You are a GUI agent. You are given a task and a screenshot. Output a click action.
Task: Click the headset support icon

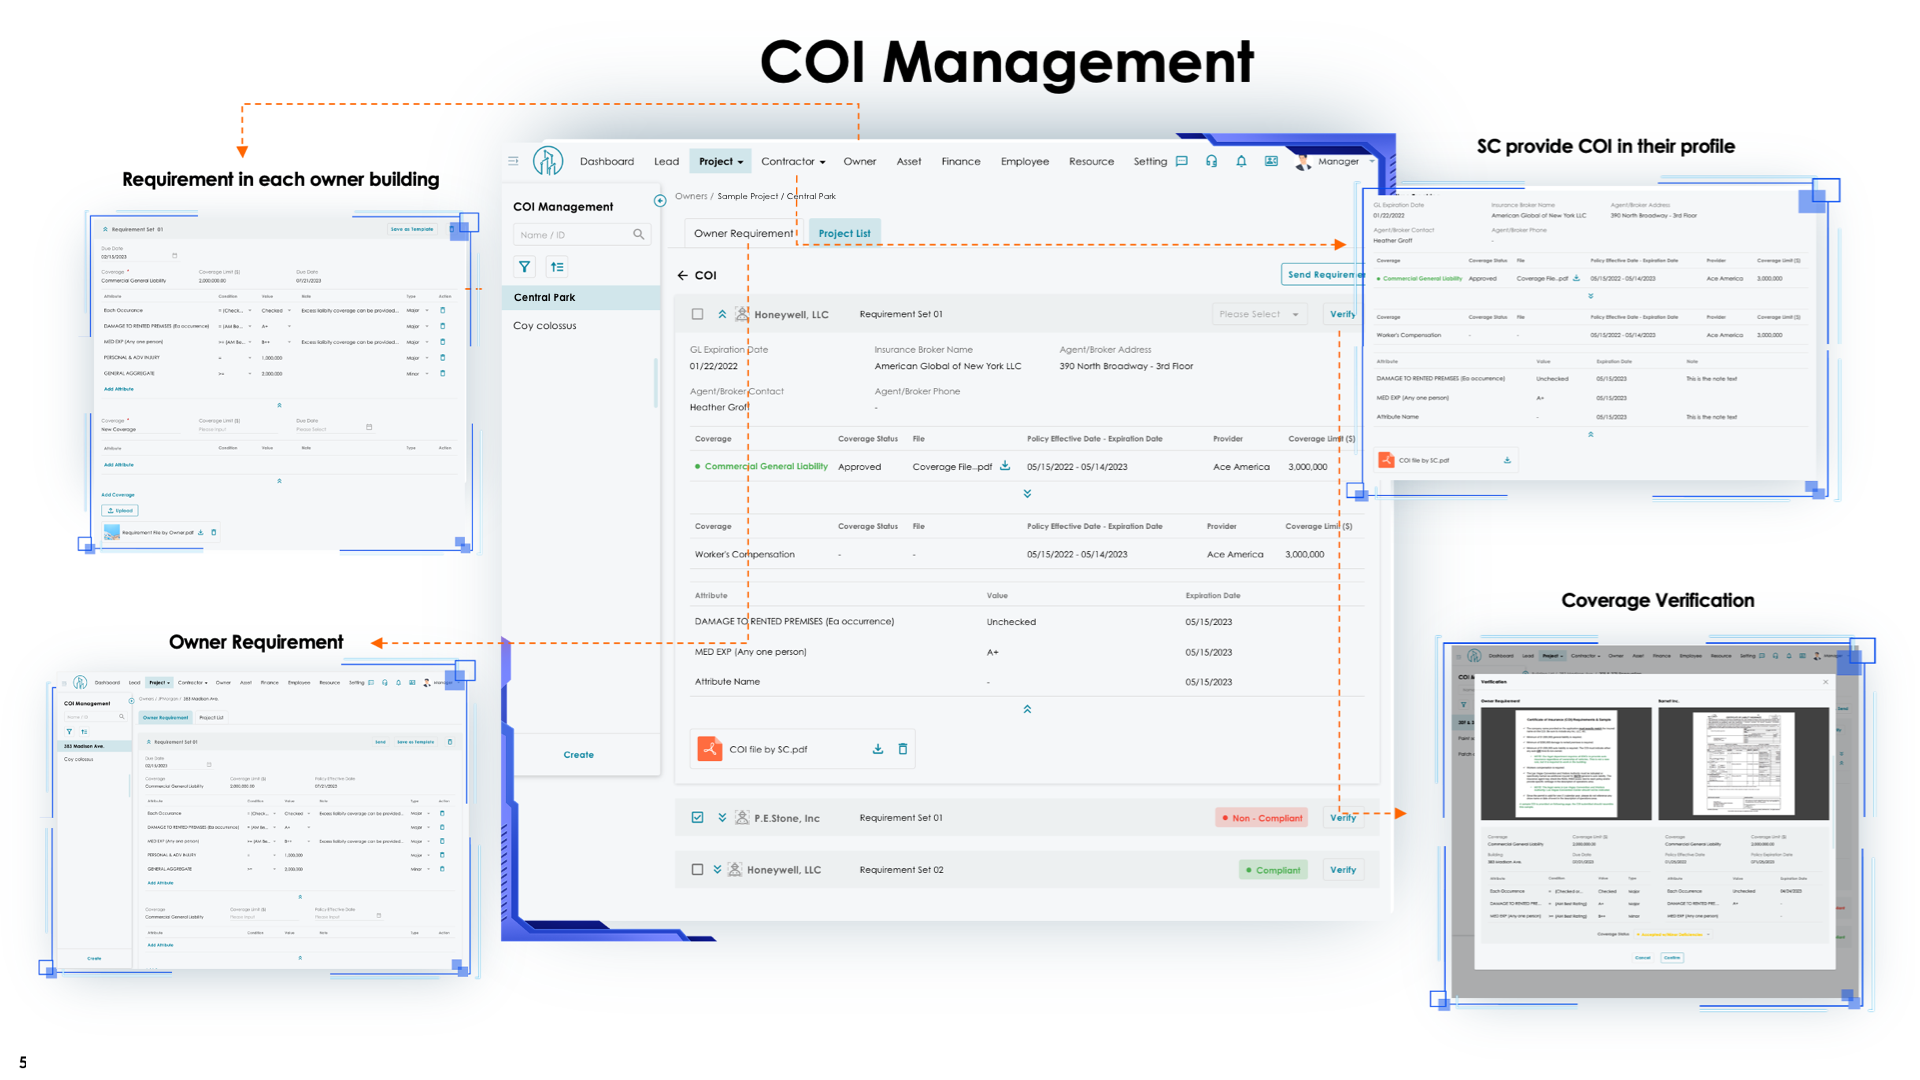point(1211,161)
